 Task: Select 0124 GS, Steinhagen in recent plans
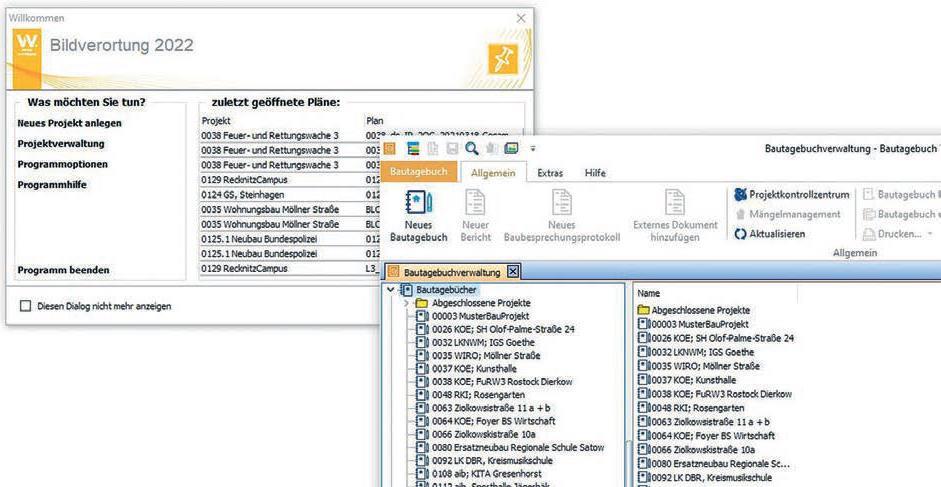243,195
